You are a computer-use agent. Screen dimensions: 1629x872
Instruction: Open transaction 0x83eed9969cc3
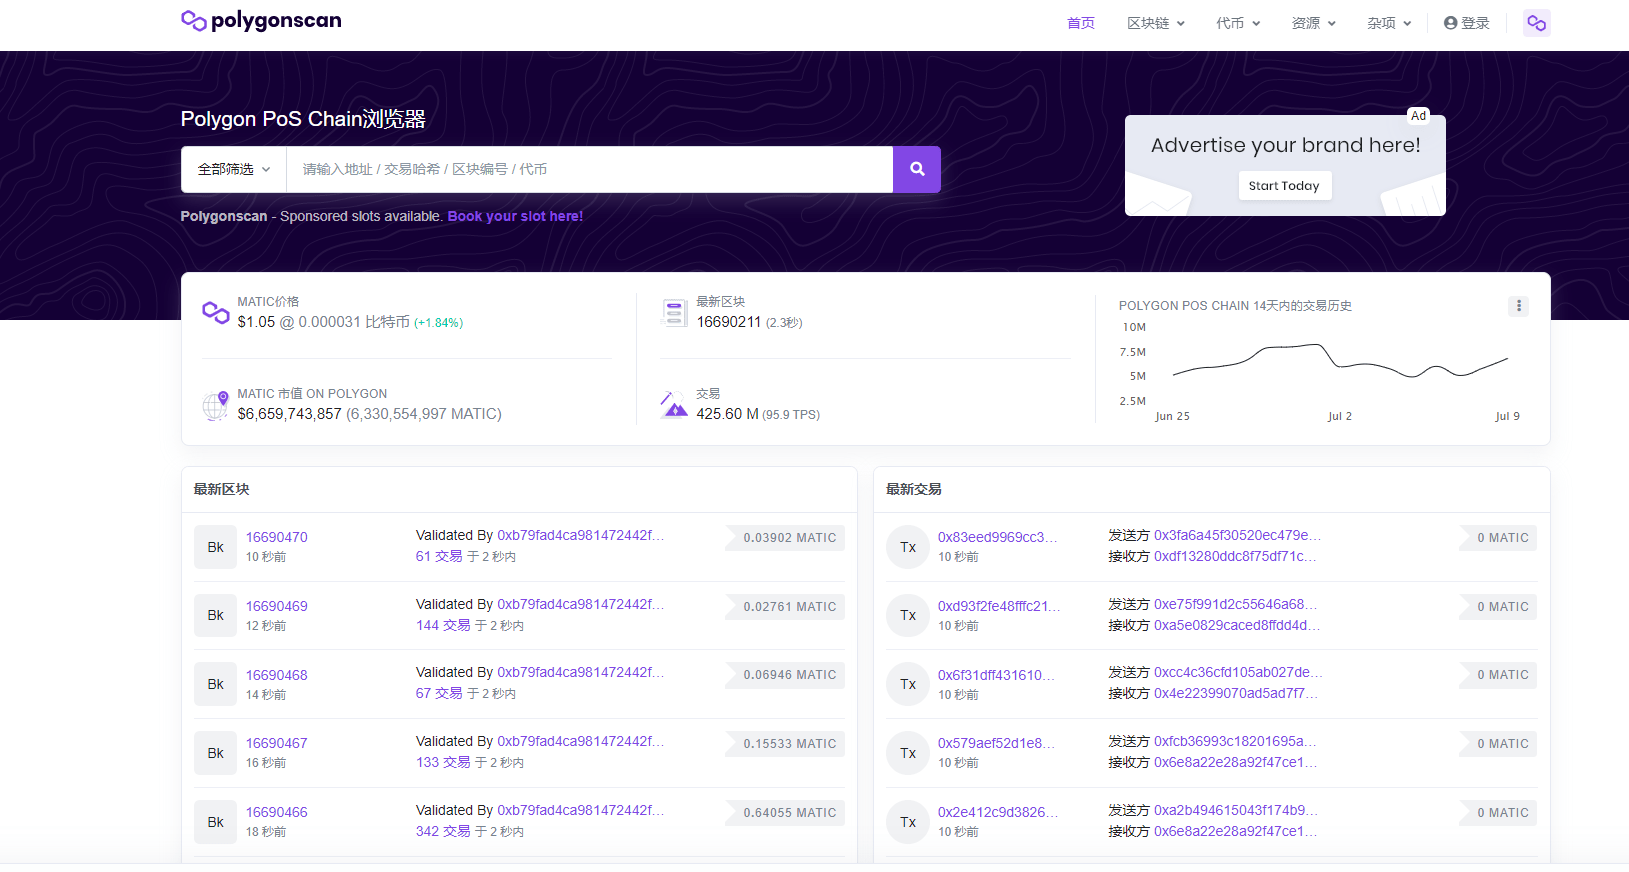click(997, 537)
